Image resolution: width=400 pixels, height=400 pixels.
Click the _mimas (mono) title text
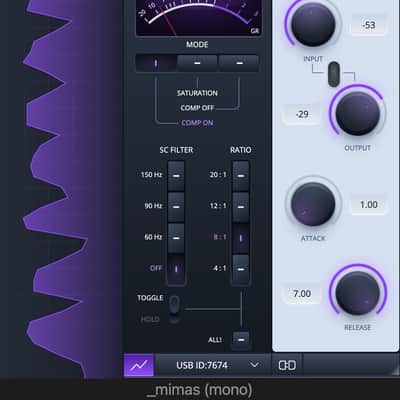click(x=199, y=390)
